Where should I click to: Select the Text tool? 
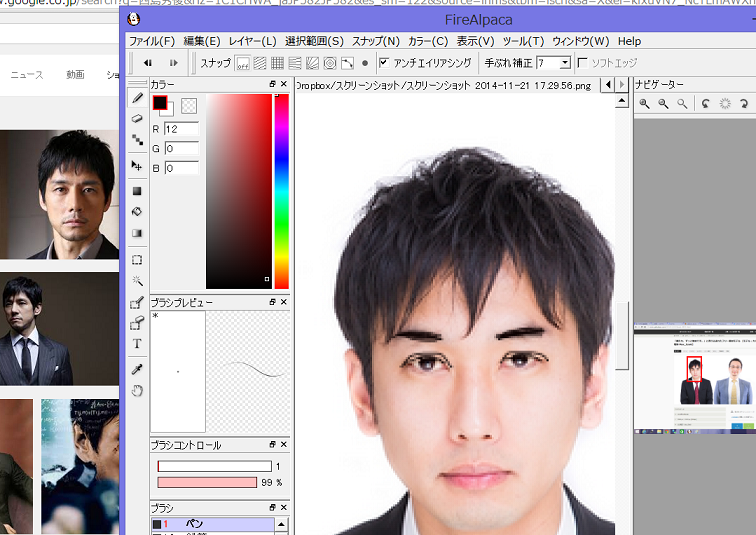[137, 344]
